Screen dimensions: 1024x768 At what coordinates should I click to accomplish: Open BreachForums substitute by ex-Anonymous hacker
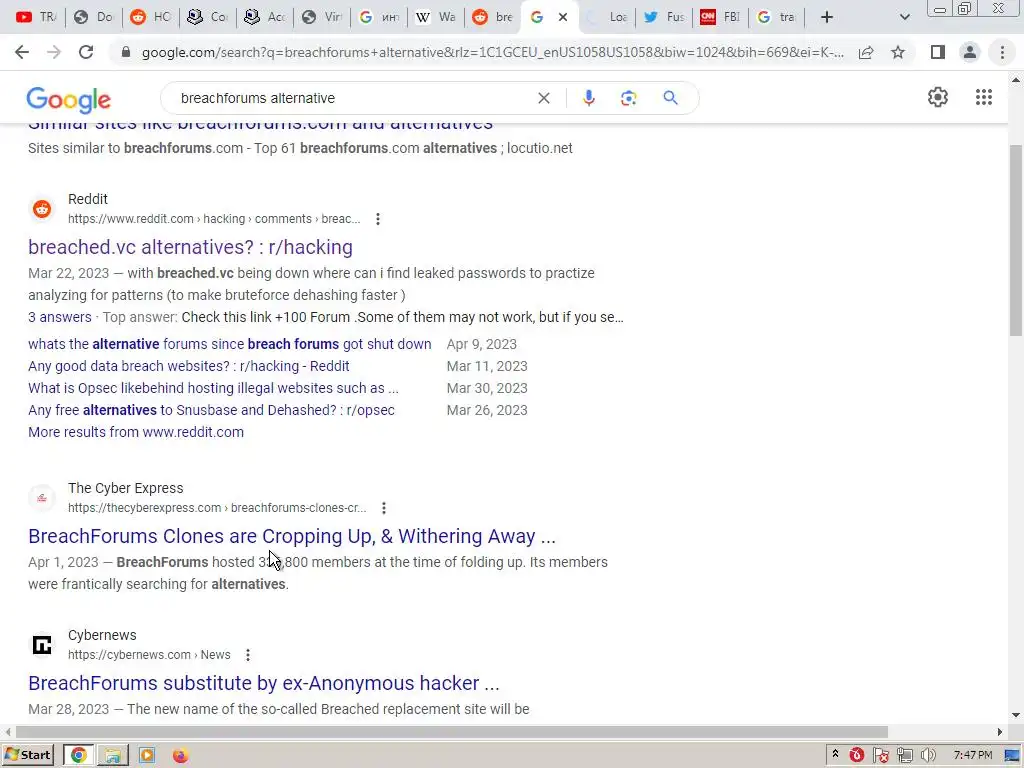point(264,683)
